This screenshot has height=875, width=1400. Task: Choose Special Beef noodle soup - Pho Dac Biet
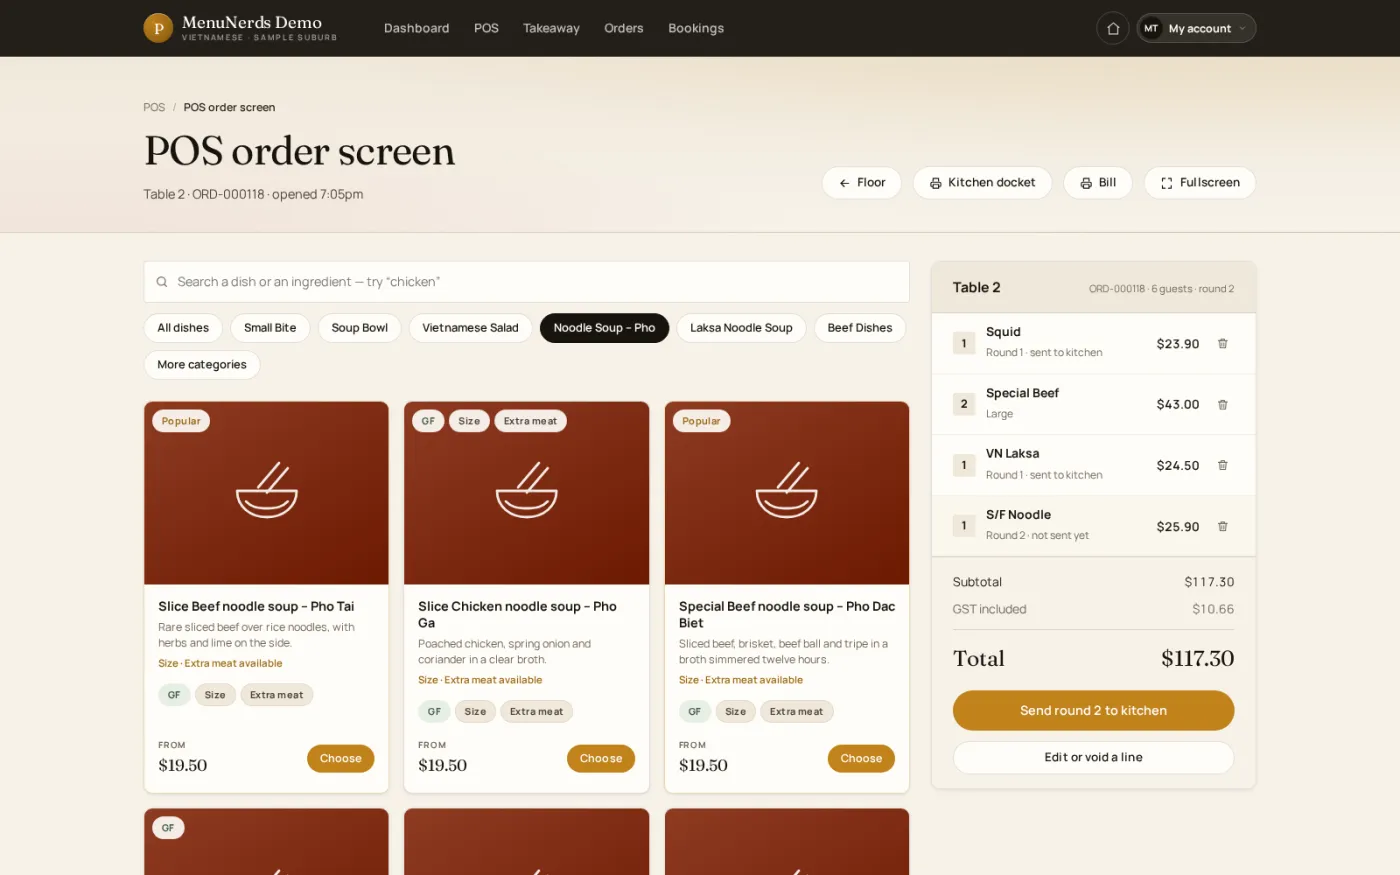click(861, 759)
